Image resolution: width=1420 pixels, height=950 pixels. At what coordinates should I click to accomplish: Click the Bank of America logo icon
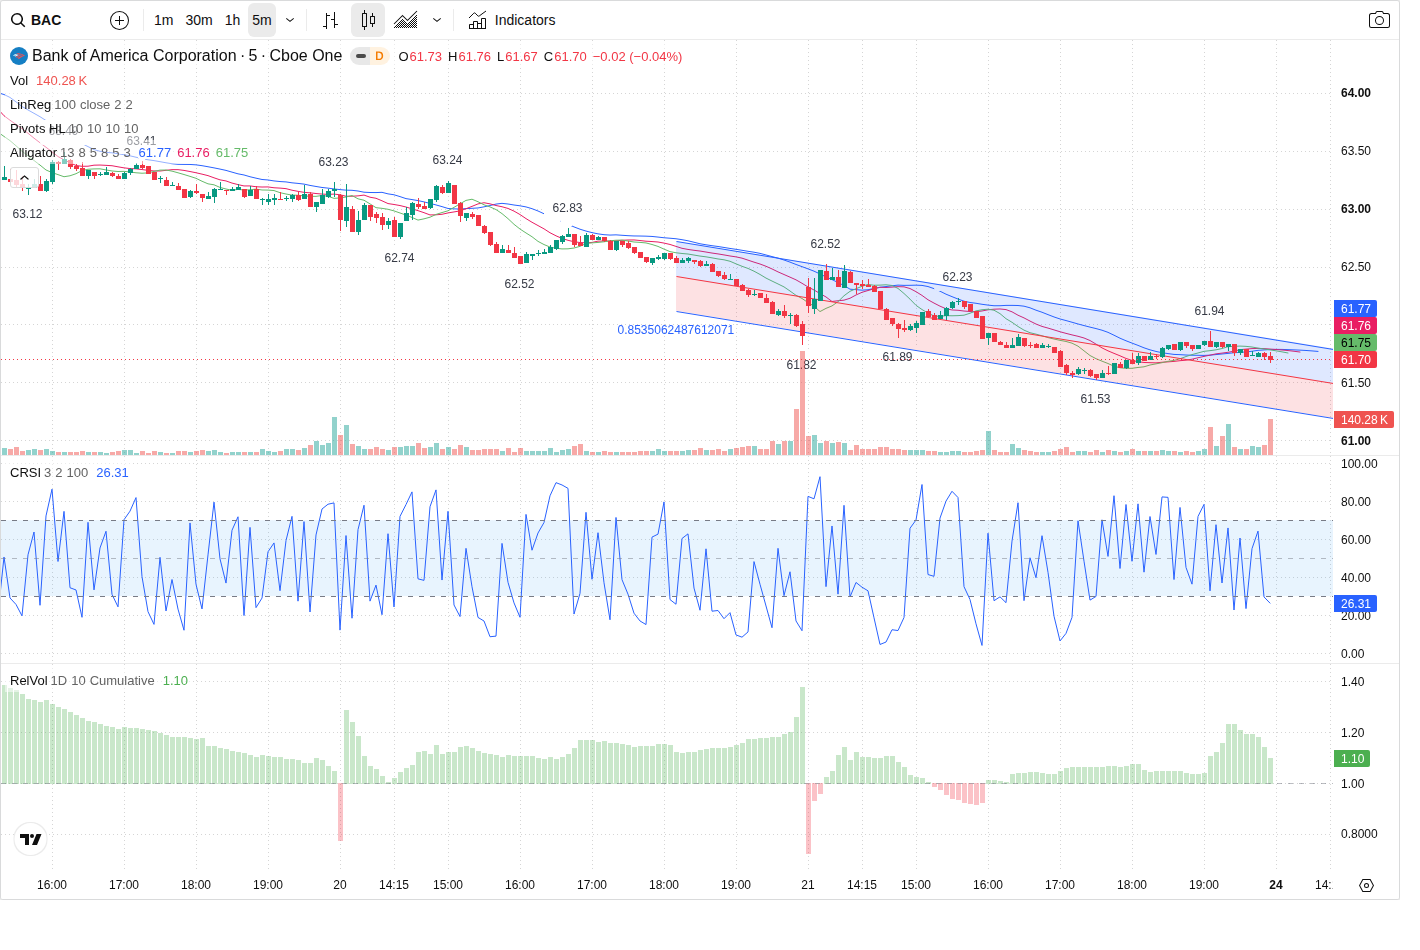coord(18,56)
